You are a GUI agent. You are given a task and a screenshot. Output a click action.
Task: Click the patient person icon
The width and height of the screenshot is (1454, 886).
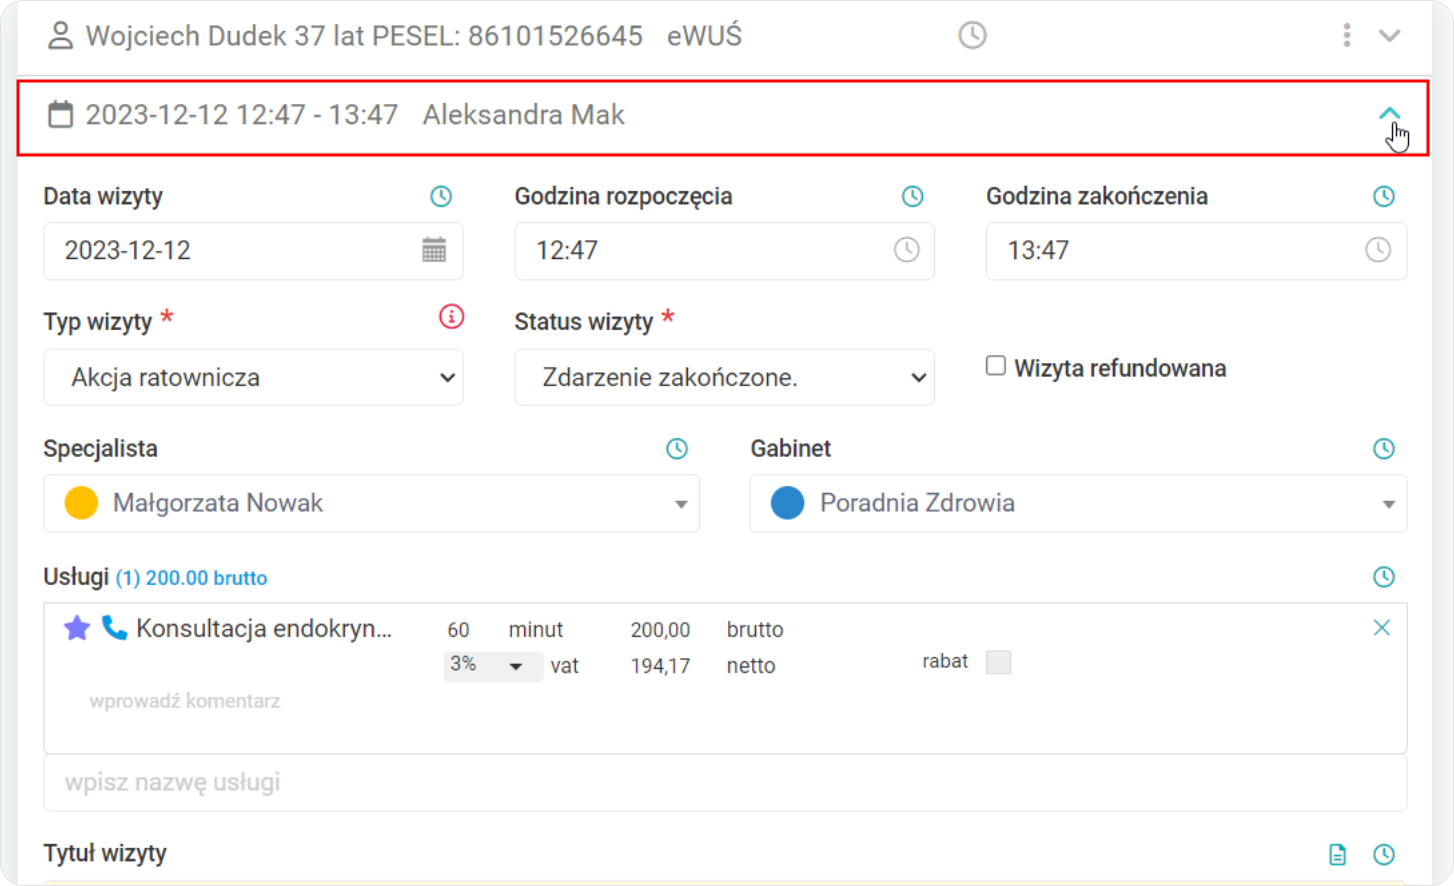click(x=60, y=36)
